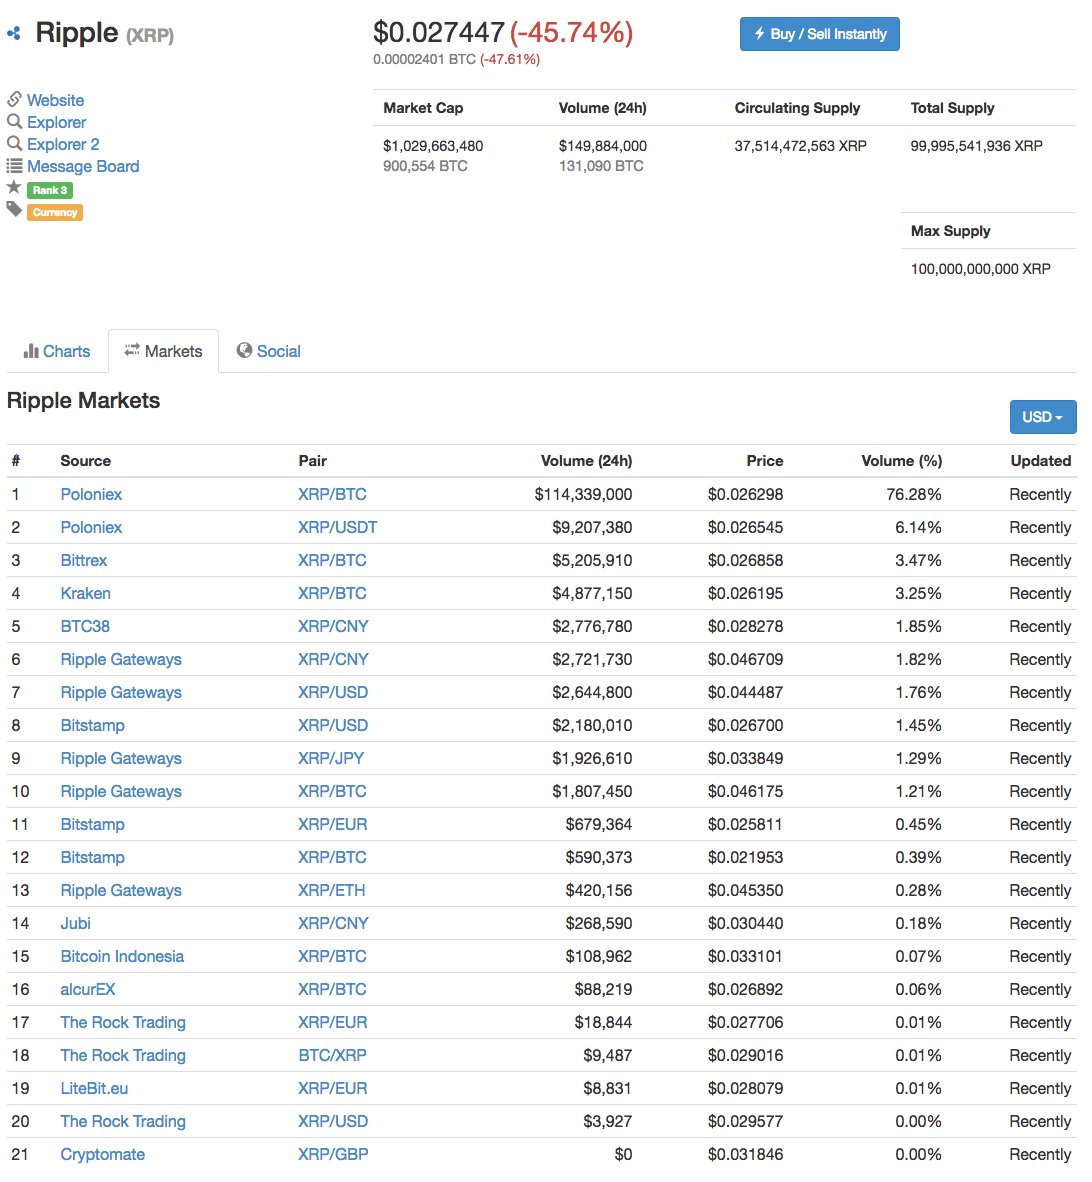Click the Price column header
The image size is (1092, 1182).
(x=765, y=461)
